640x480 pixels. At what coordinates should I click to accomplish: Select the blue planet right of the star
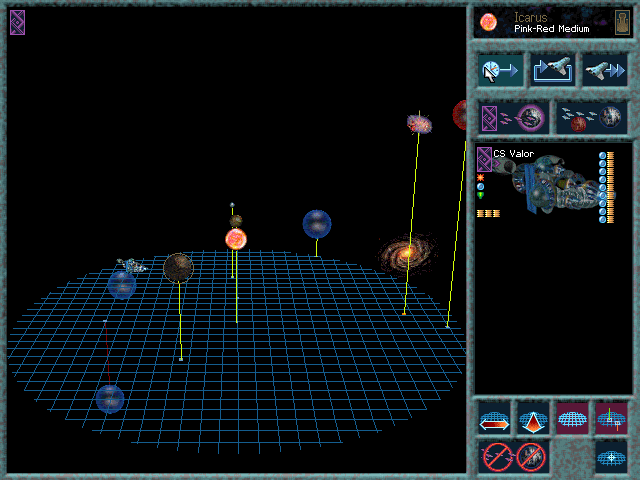(x=317, y=224)
